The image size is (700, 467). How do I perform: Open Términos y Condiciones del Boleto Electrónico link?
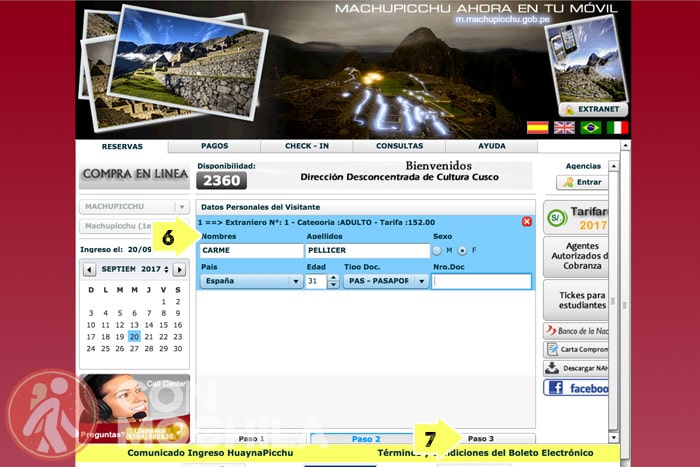pyautogui.click(x=485, y=453)
